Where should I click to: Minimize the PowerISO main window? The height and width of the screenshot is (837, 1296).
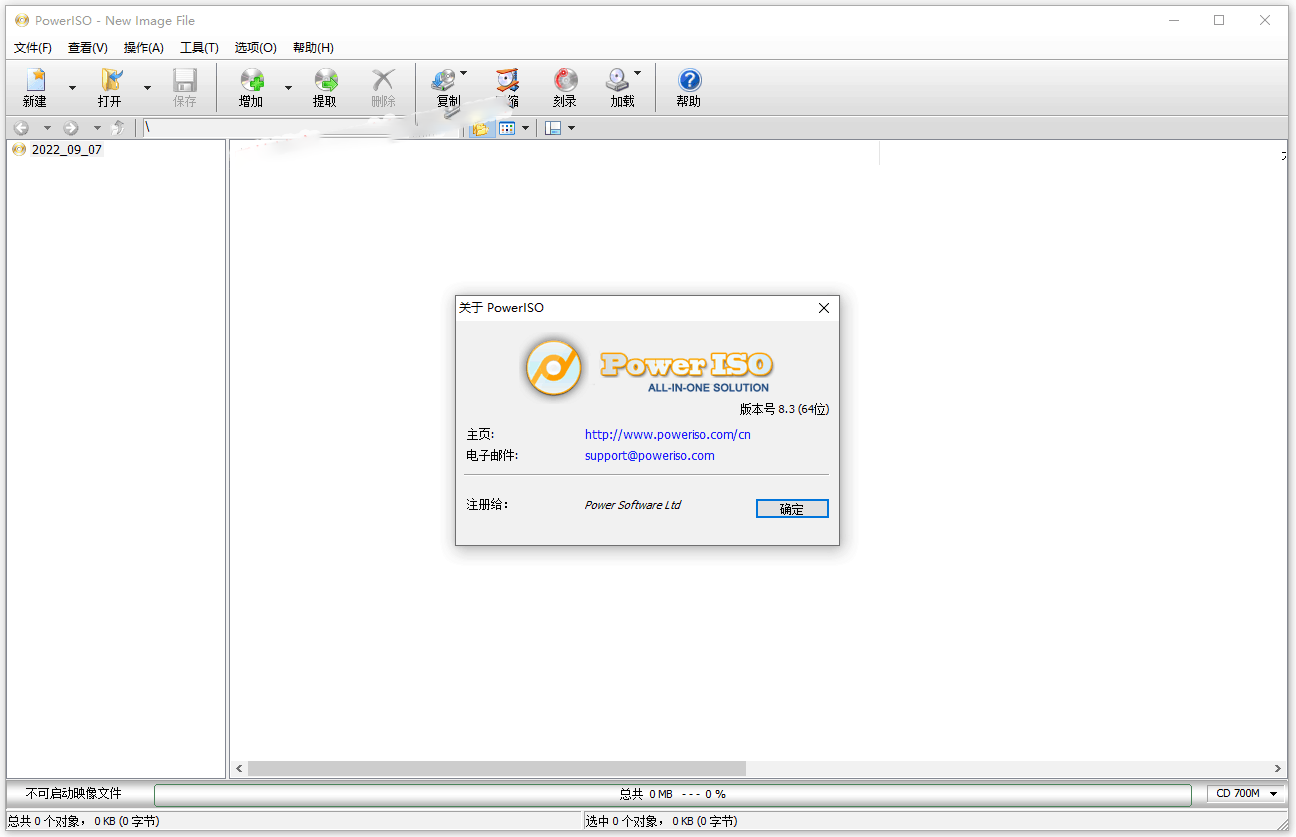pyautogui.click(x=1173, y=20)
